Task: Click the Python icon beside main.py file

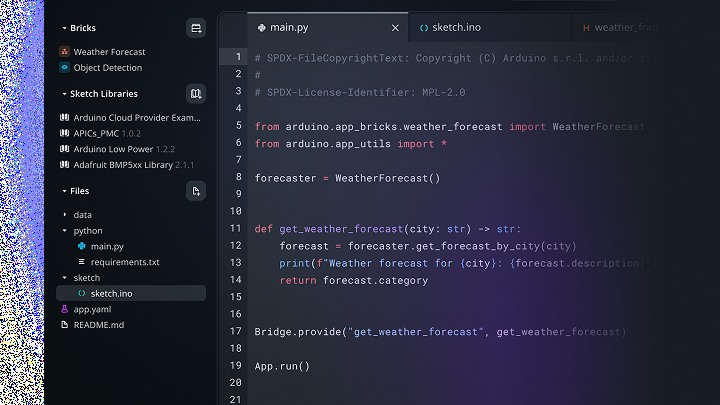Action: [82, 246]
